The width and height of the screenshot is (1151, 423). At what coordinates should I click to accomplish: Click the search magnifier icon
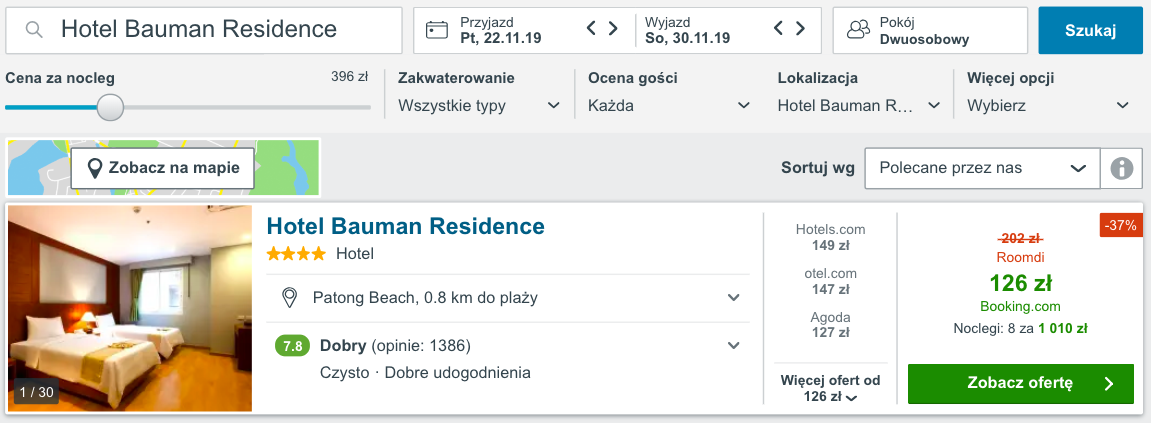(34, 29)
